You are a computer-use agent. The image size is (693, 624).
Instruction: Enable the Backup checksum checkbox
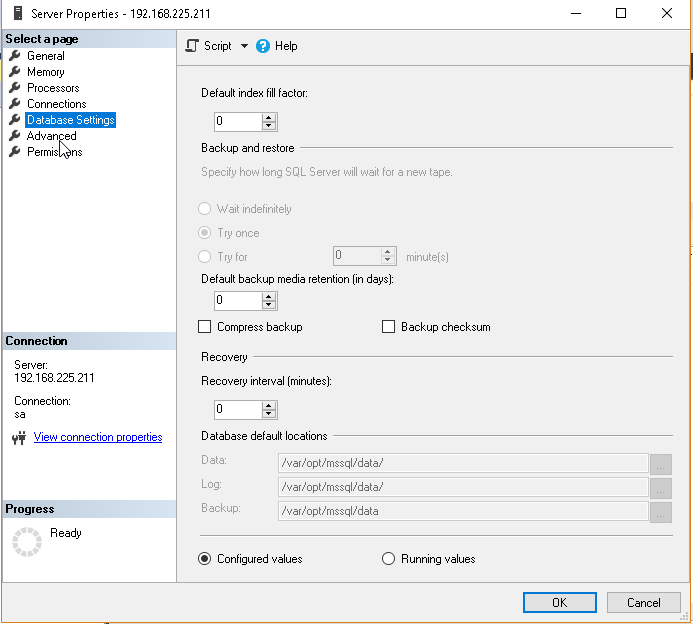coord(389,327)
